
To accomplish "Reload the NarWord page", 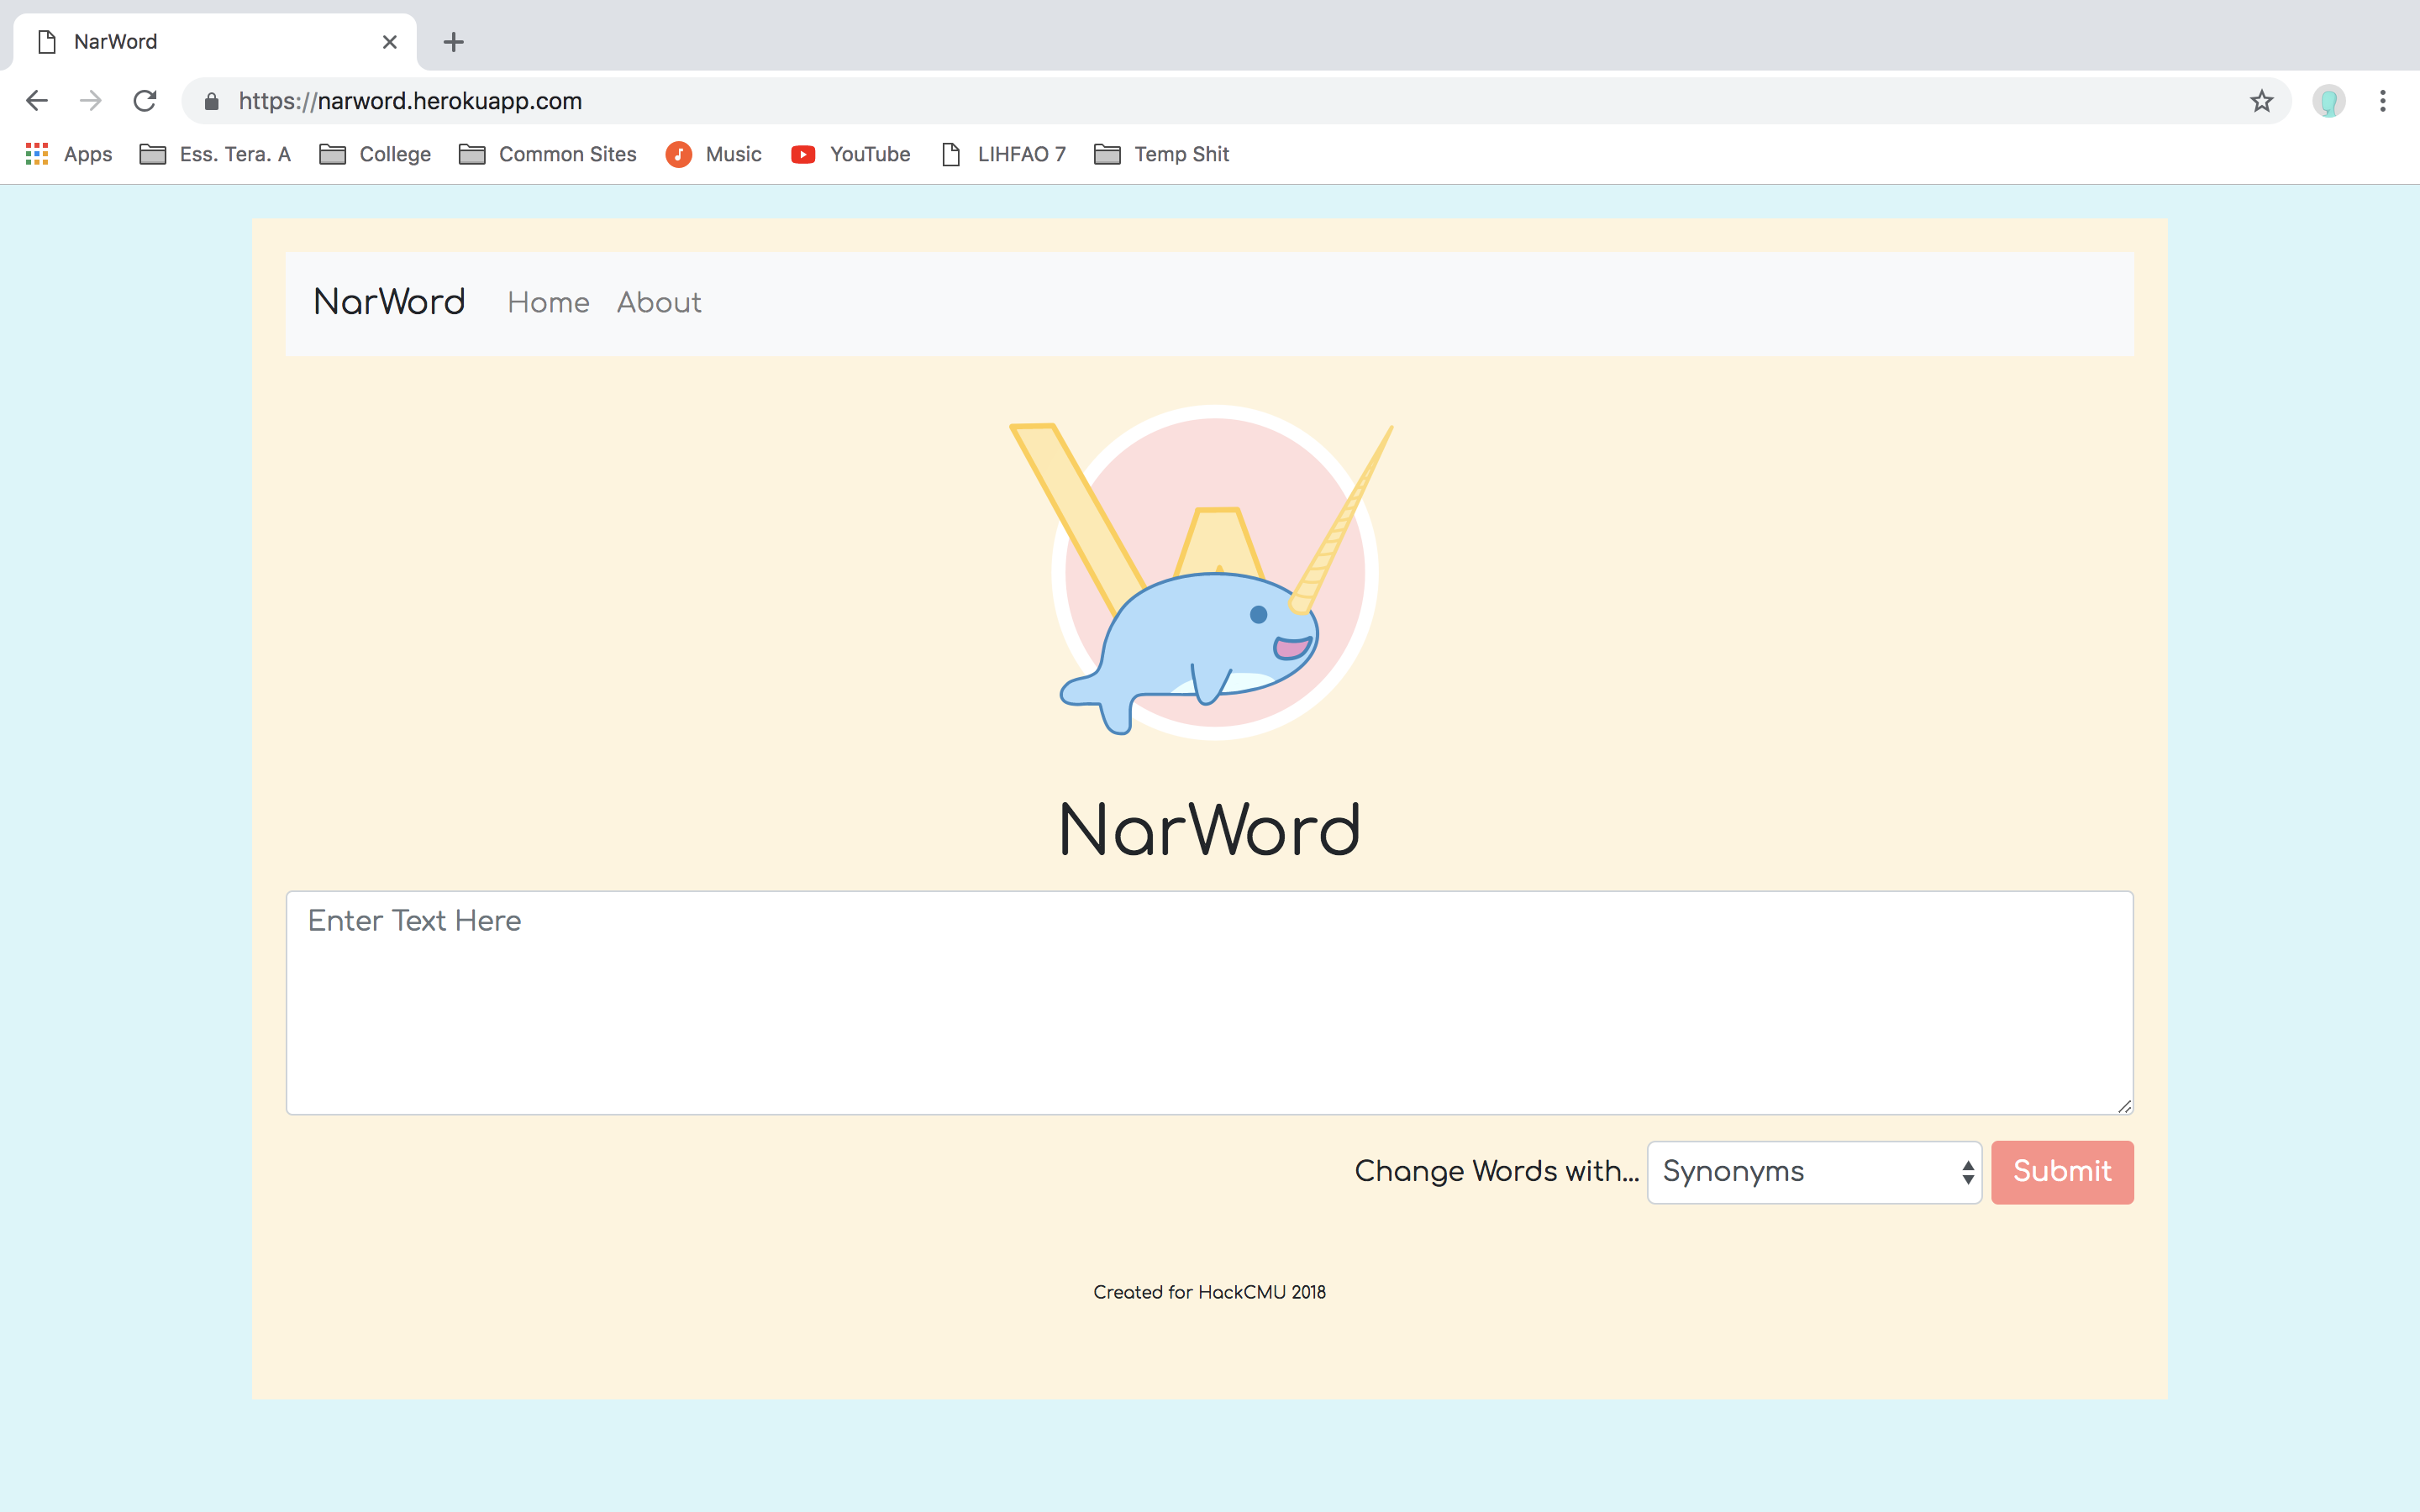I will tap(145, 101).
